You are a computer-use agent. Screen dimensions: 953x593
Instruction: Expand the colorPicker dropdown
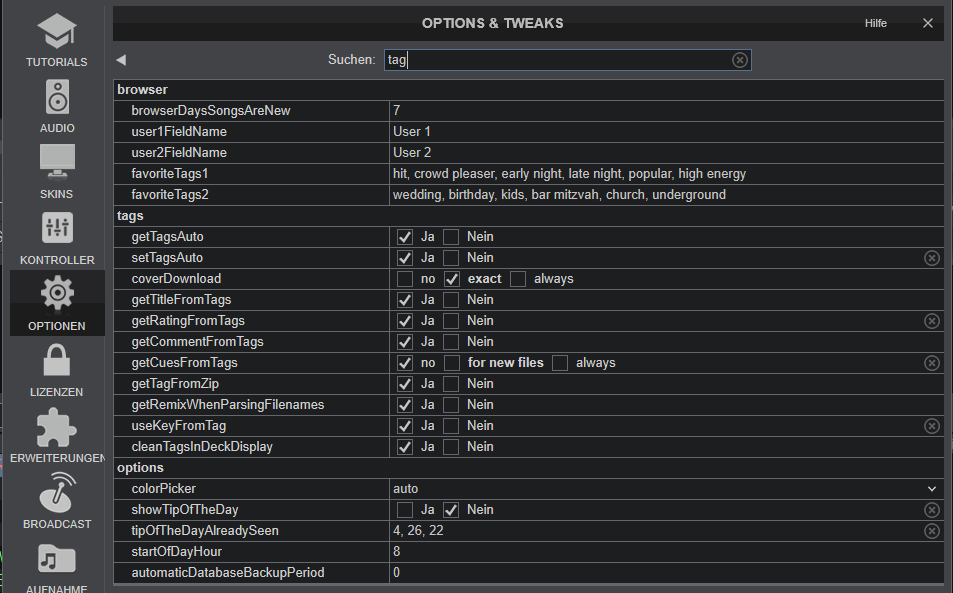tap(932, 489)
